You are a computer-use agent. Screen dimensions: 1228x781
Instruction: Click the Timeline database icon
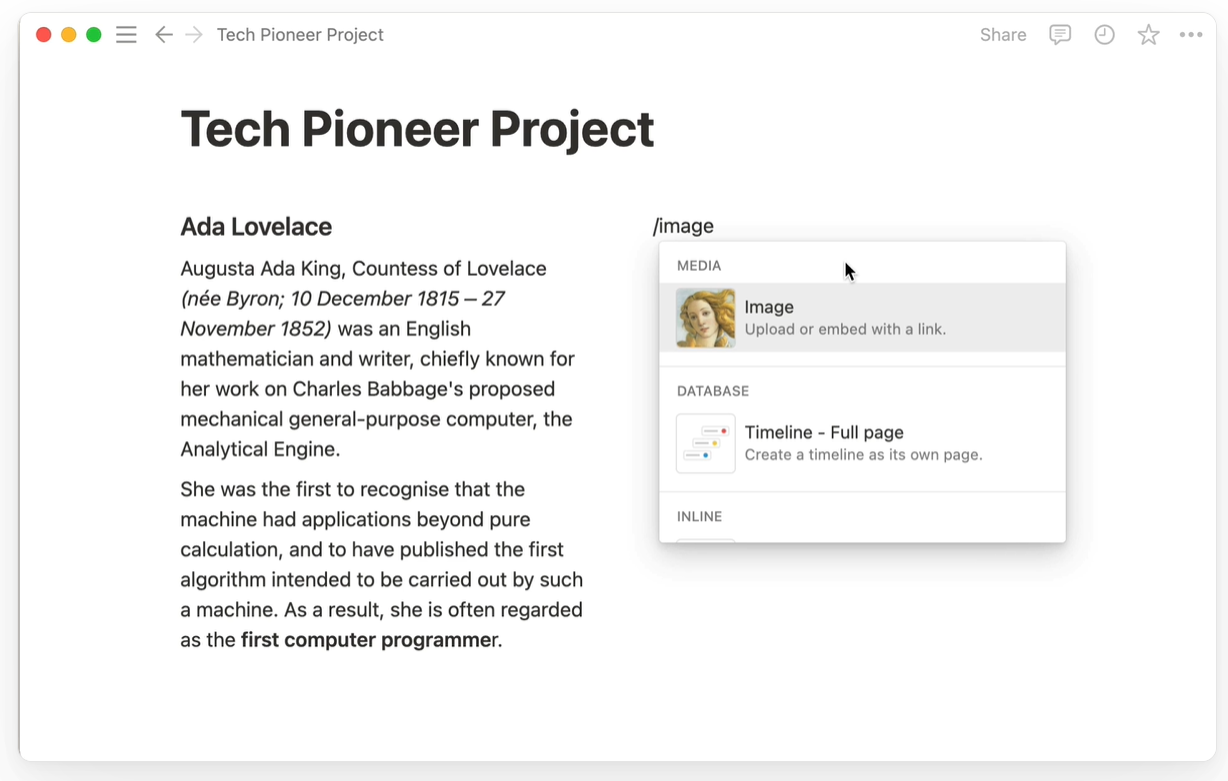[x=706, y=443]
